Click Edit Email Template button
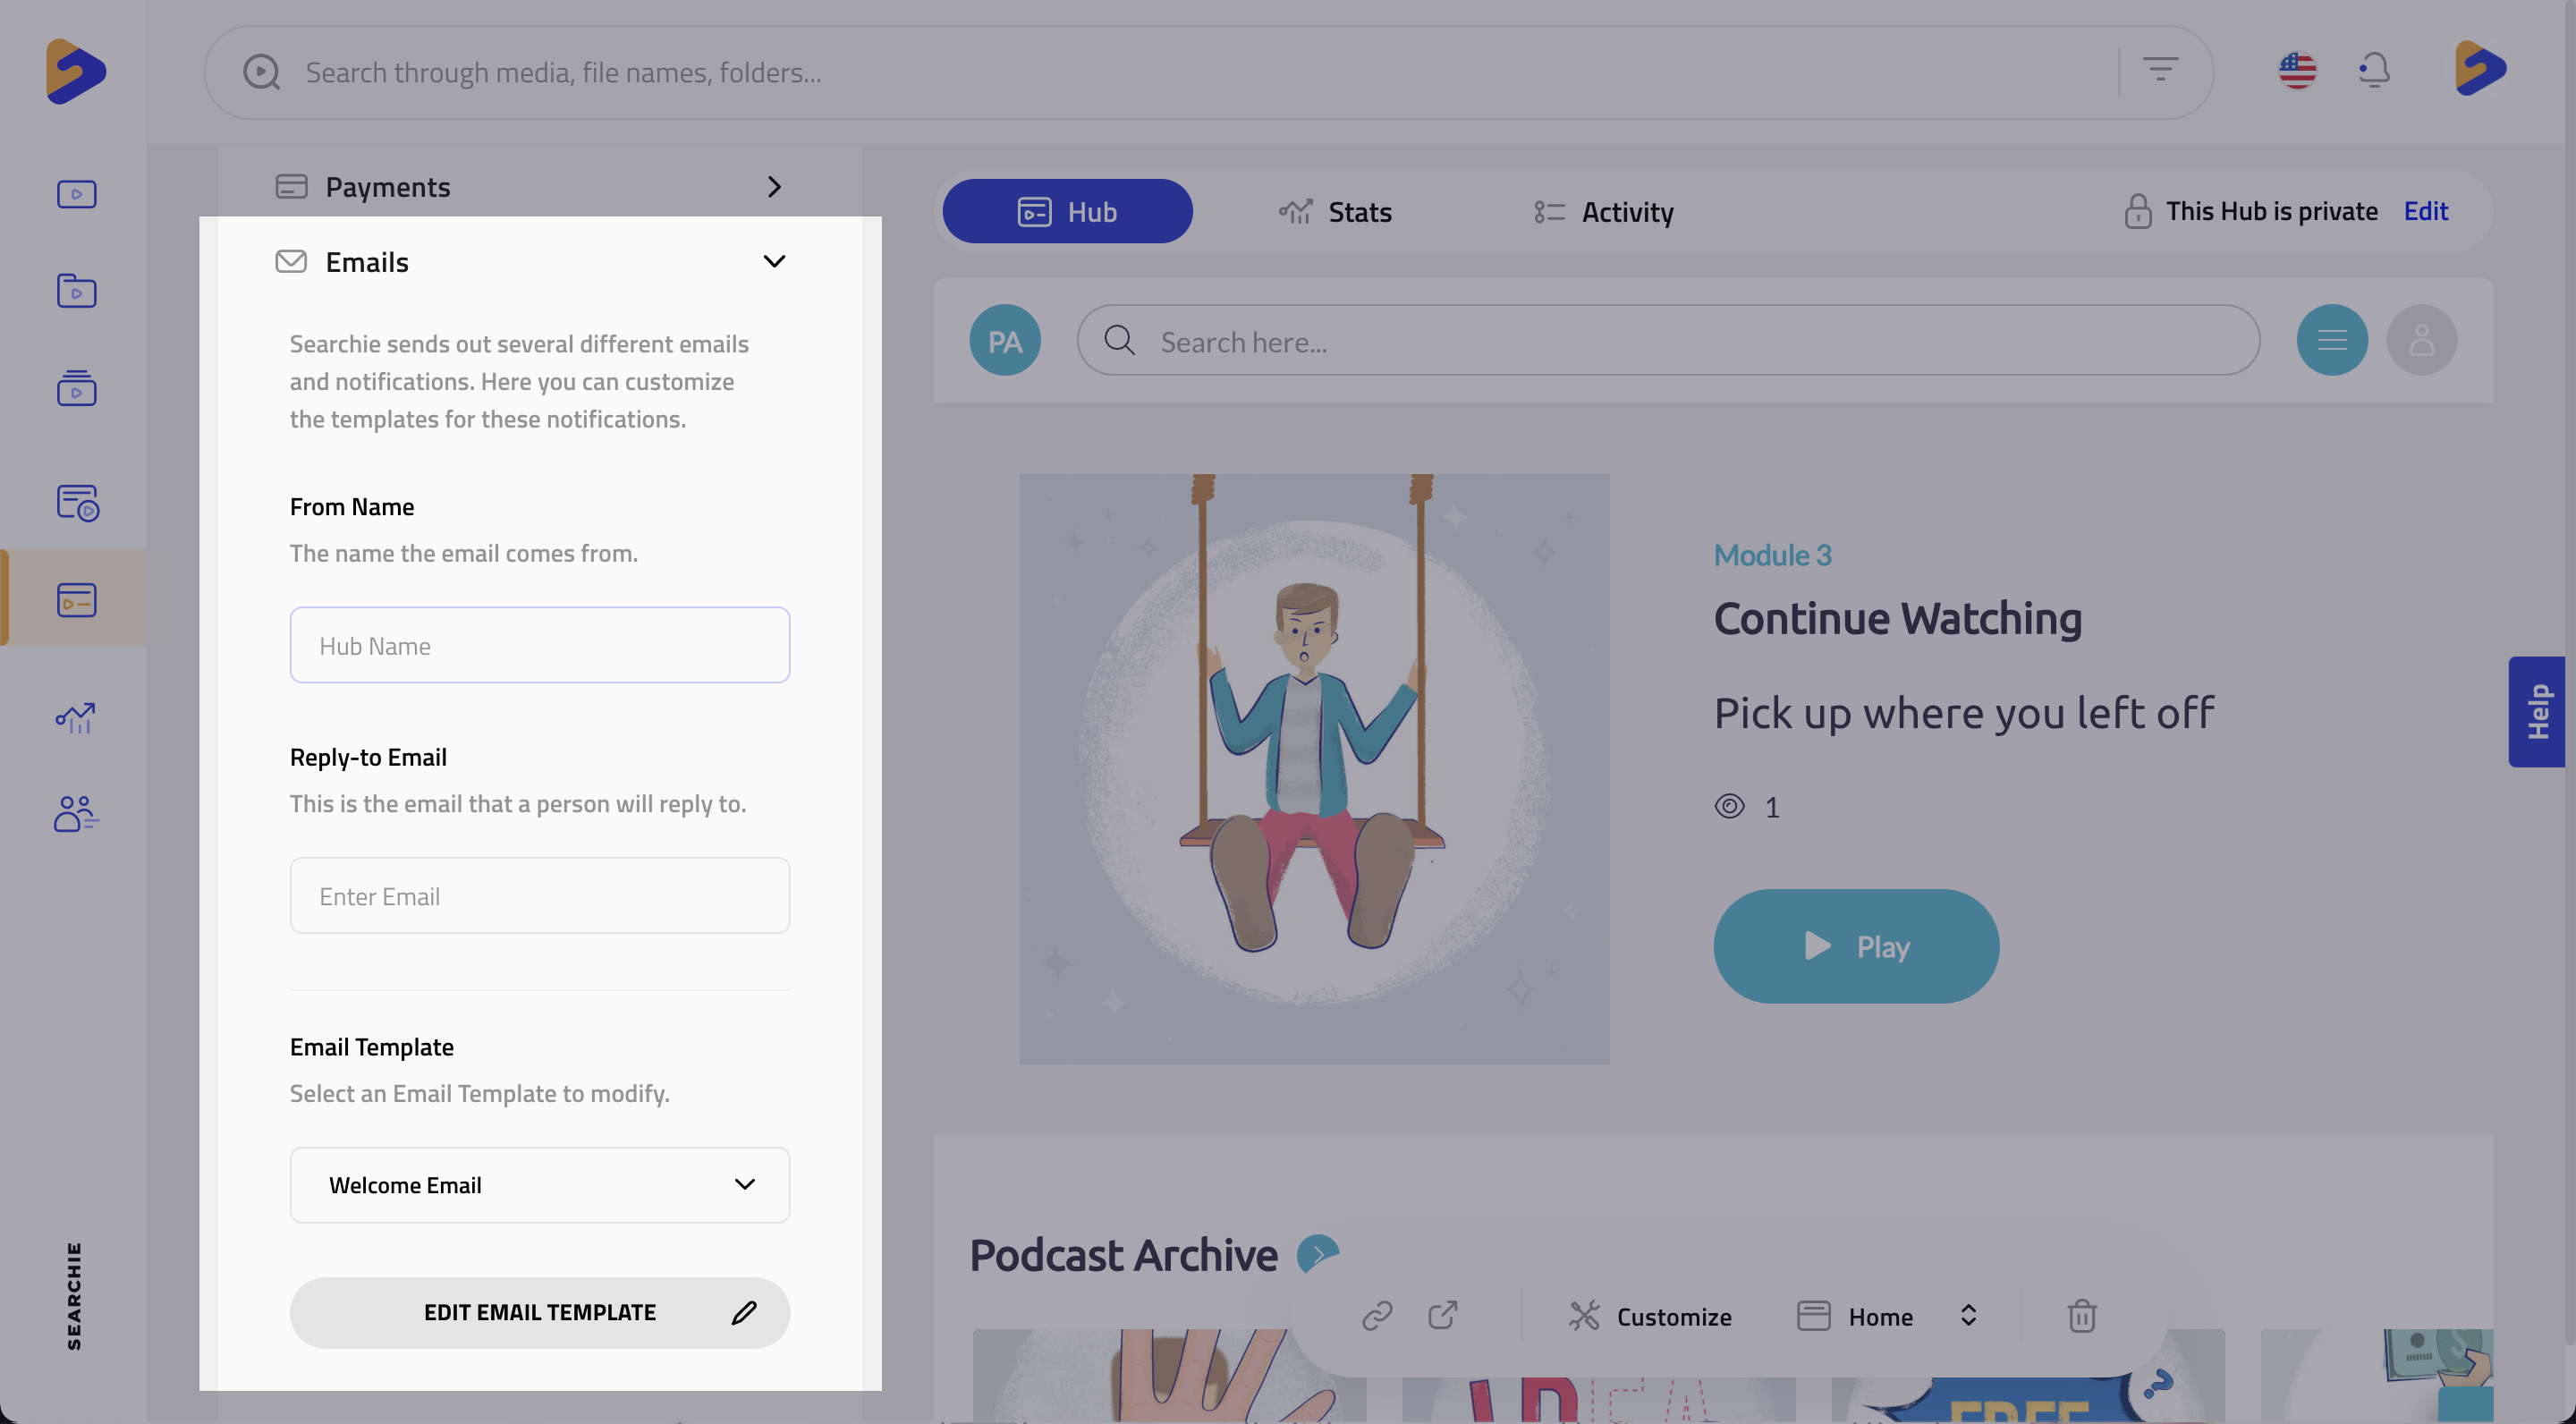 click(539, 1312)
